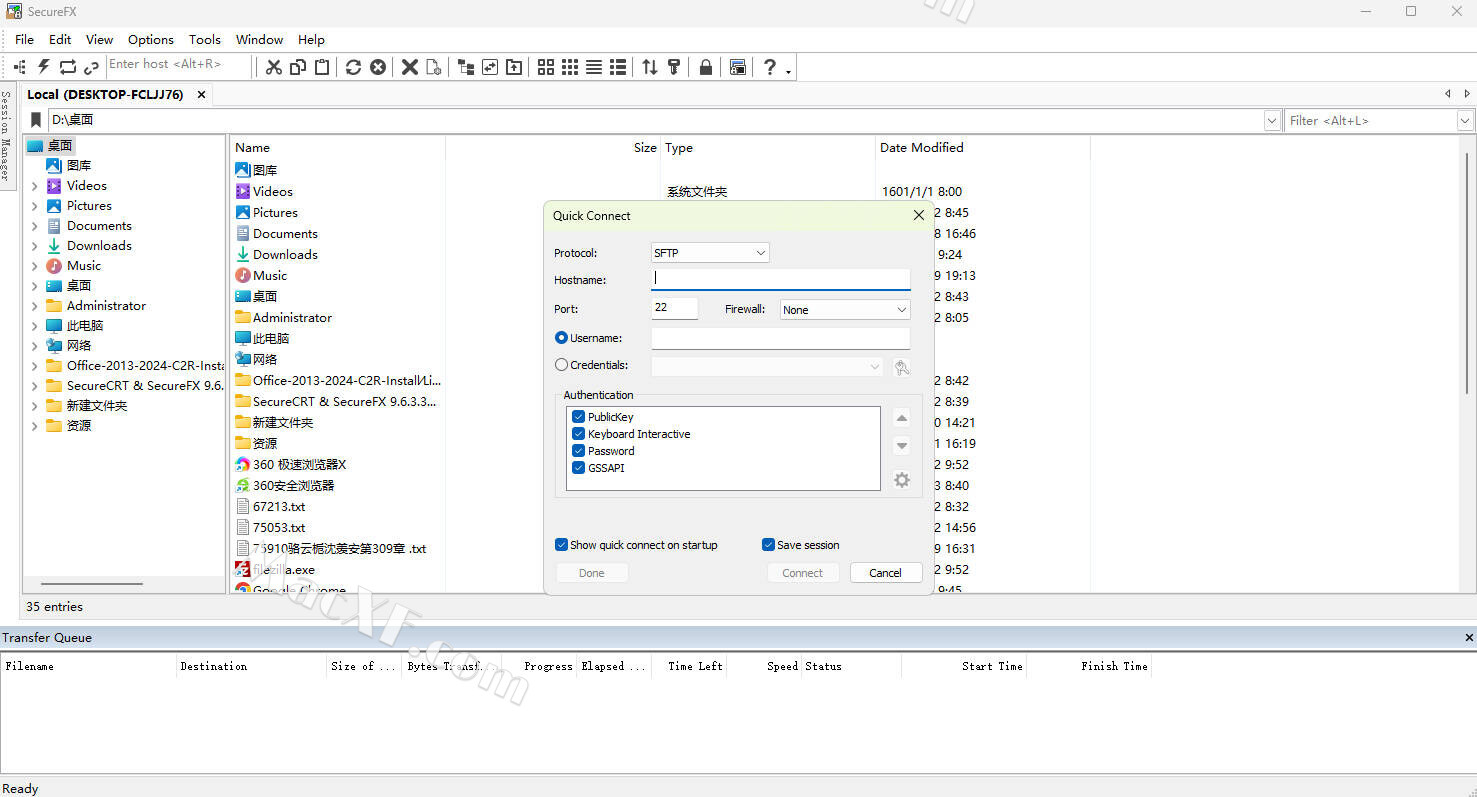Switch to details view icon
The width and height of the screenshot is (1477, 797).
(618, 67)
